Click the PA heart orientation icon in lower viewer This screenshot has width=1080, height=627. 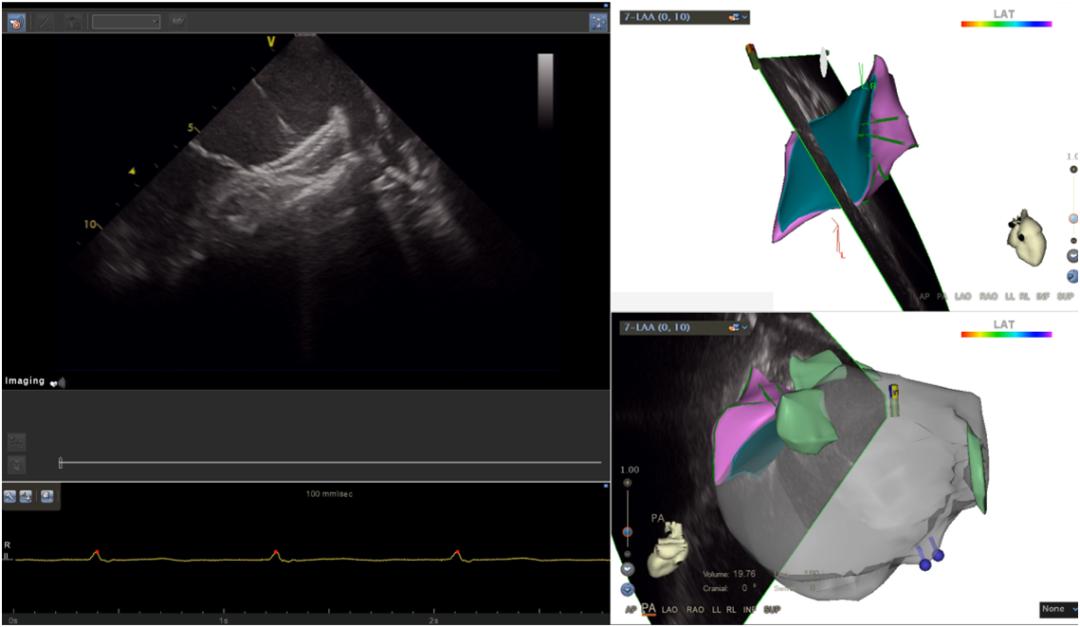667,548
